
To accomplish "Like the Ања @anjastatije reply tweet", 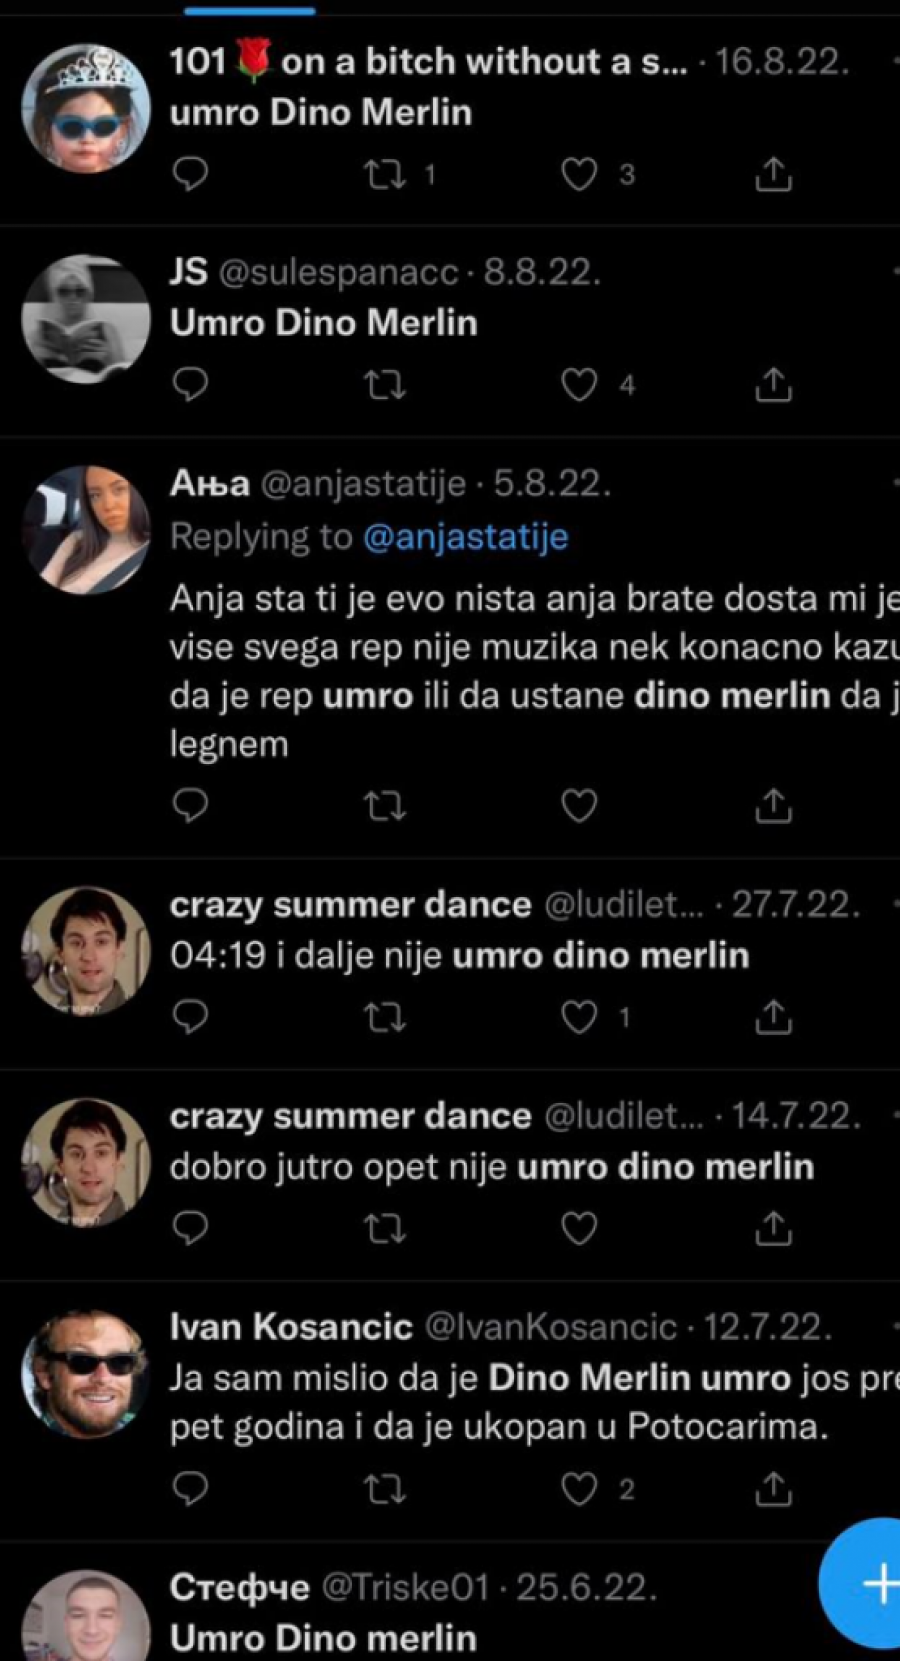I will 579,806.
